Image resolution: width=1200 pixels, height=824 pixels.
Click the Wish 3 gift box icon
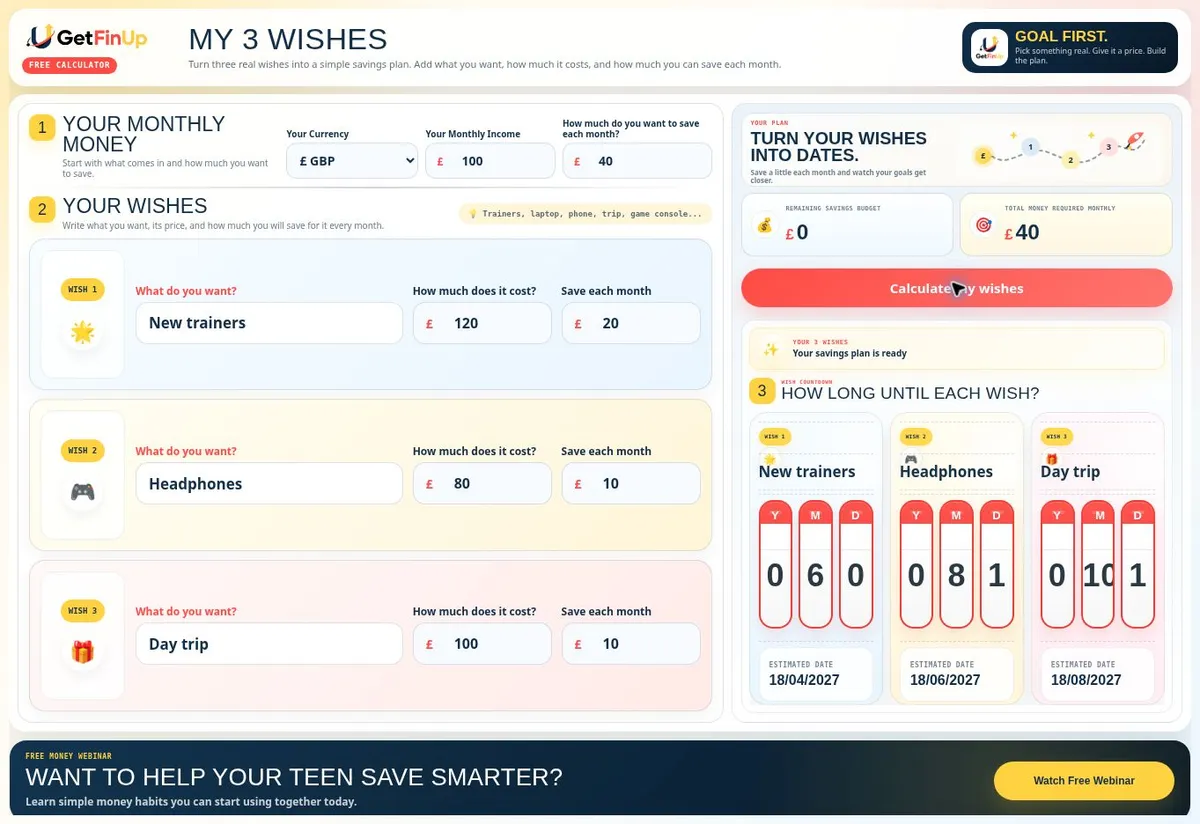[82, 652]
